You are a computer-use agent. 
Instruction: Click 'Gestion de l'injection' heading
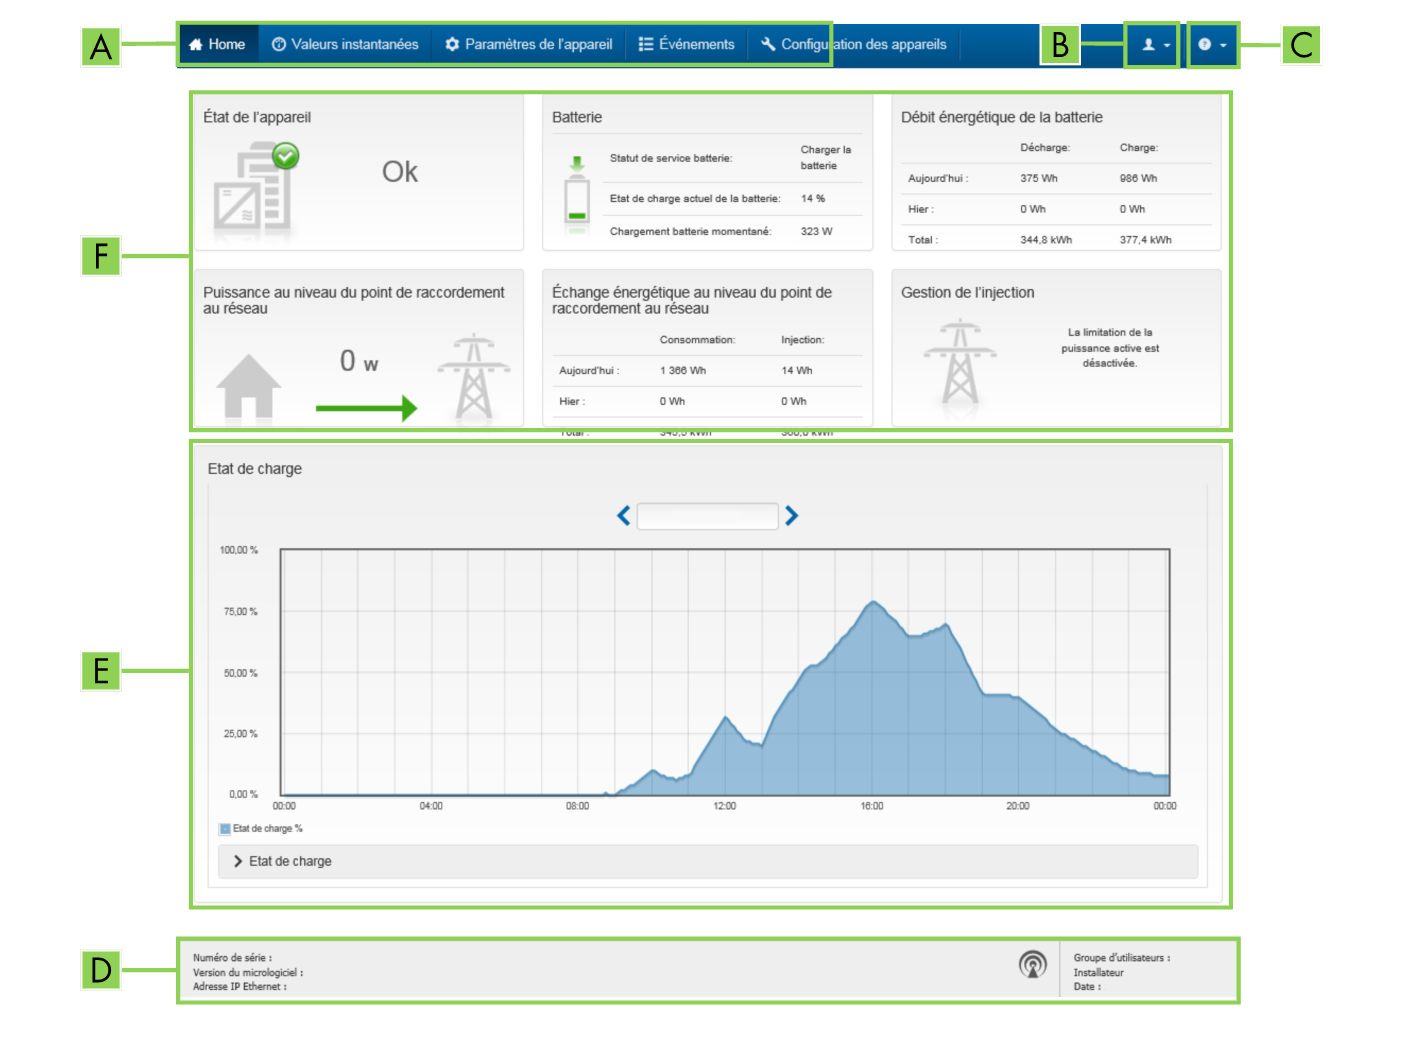tap(968, 292)
